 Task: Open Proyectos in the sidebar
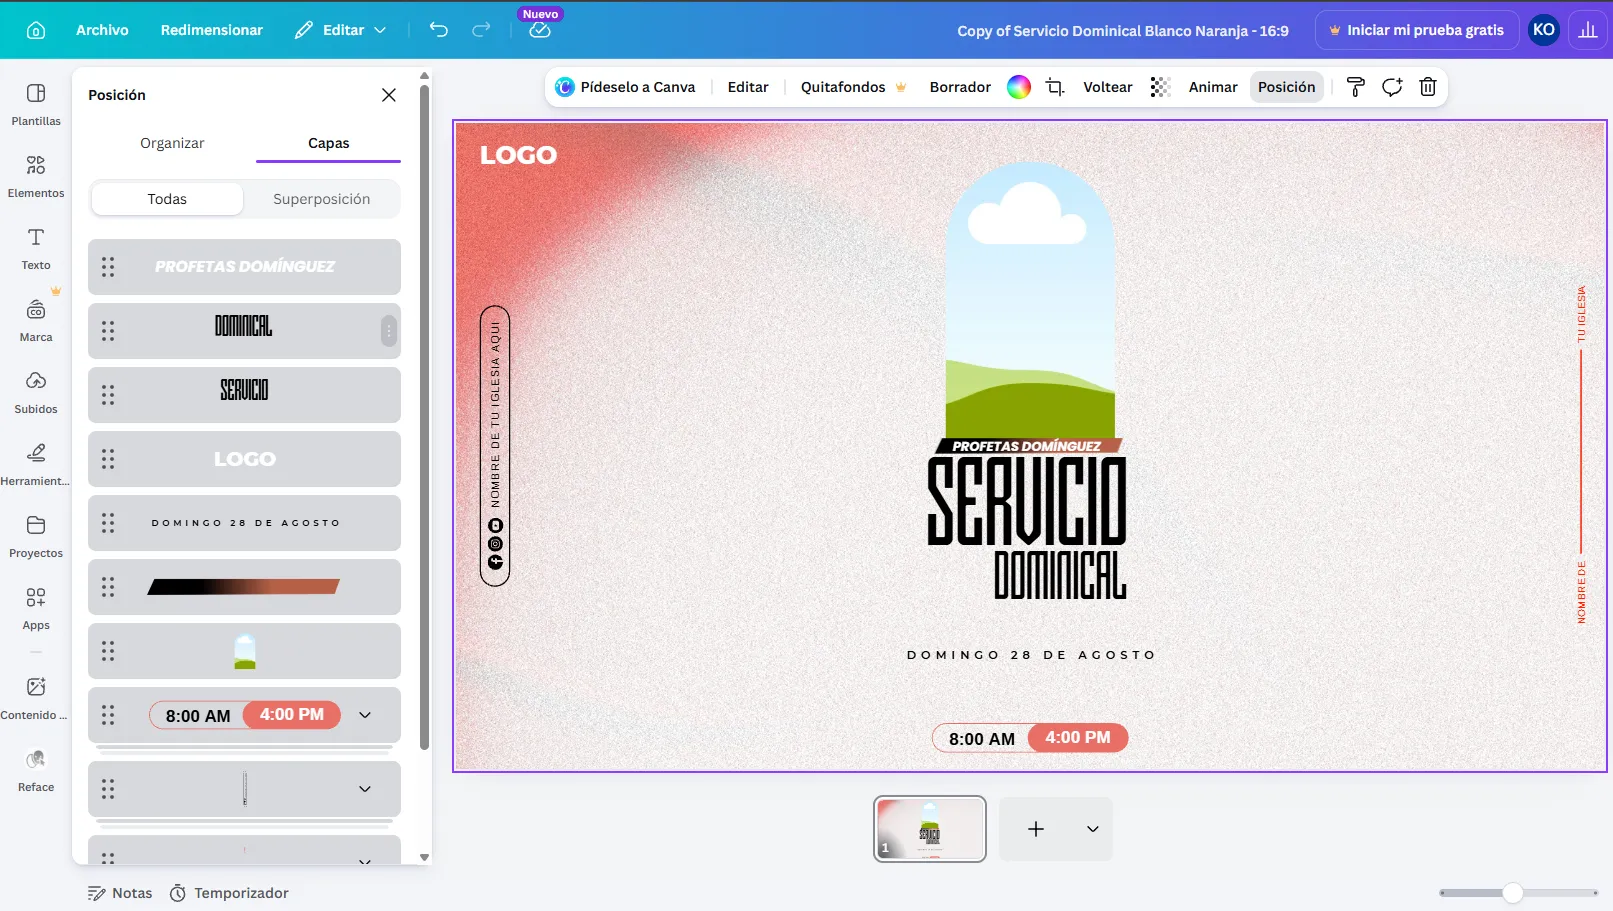click(36, 537)
